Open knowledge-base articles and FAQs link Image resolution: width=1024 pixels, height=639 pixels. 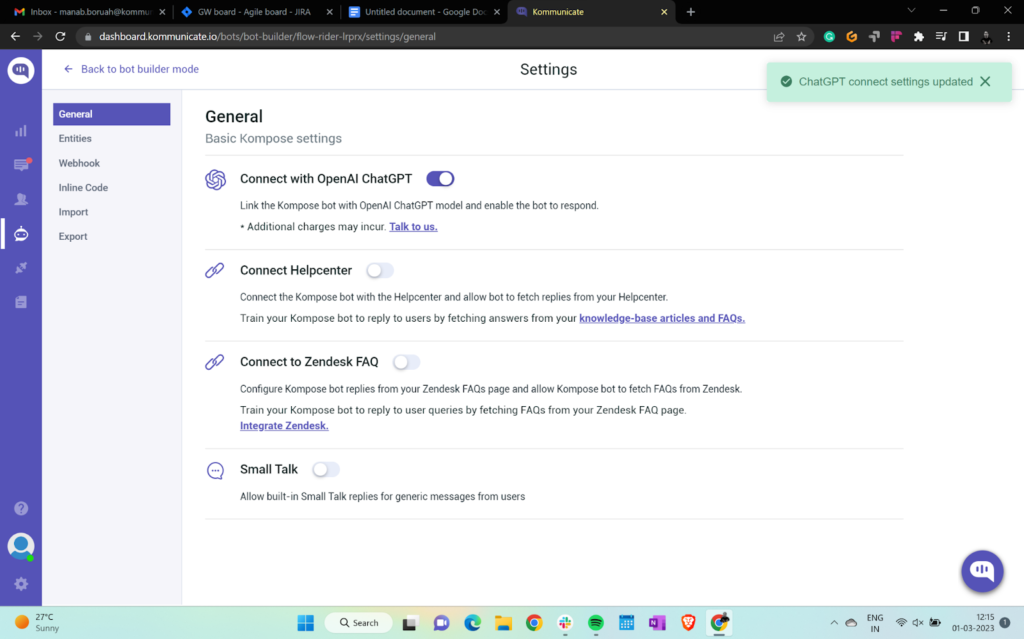(662, 318)
